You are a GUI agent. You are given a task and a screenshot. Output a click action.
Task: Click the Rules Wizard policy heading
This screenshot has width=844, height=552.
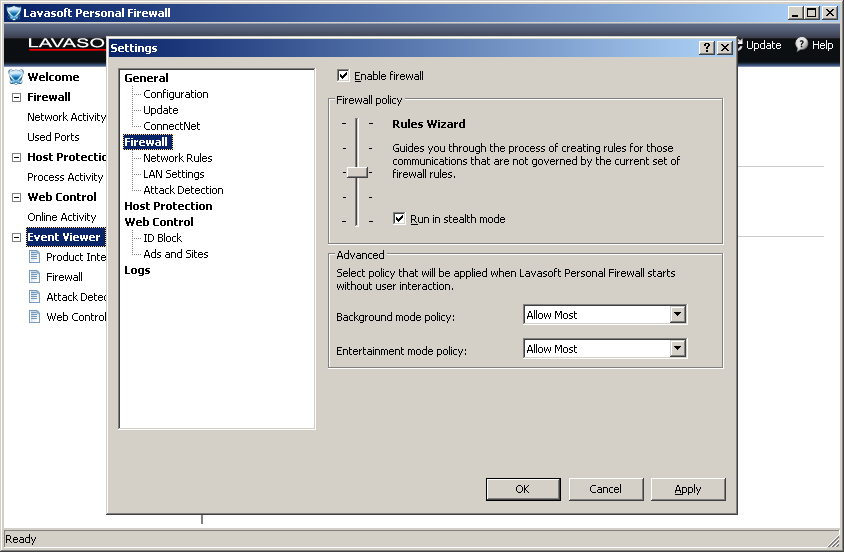click(428, 124)
